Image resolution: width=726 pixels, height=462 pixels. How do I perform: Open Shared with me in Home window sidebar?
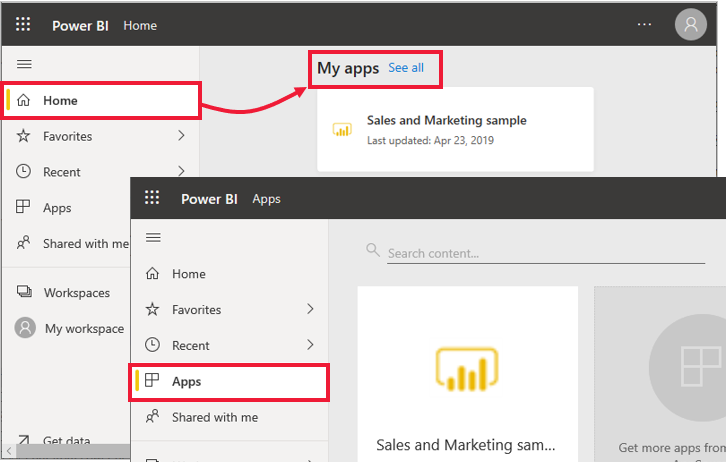pyautogui.click(x=67, y=243)
